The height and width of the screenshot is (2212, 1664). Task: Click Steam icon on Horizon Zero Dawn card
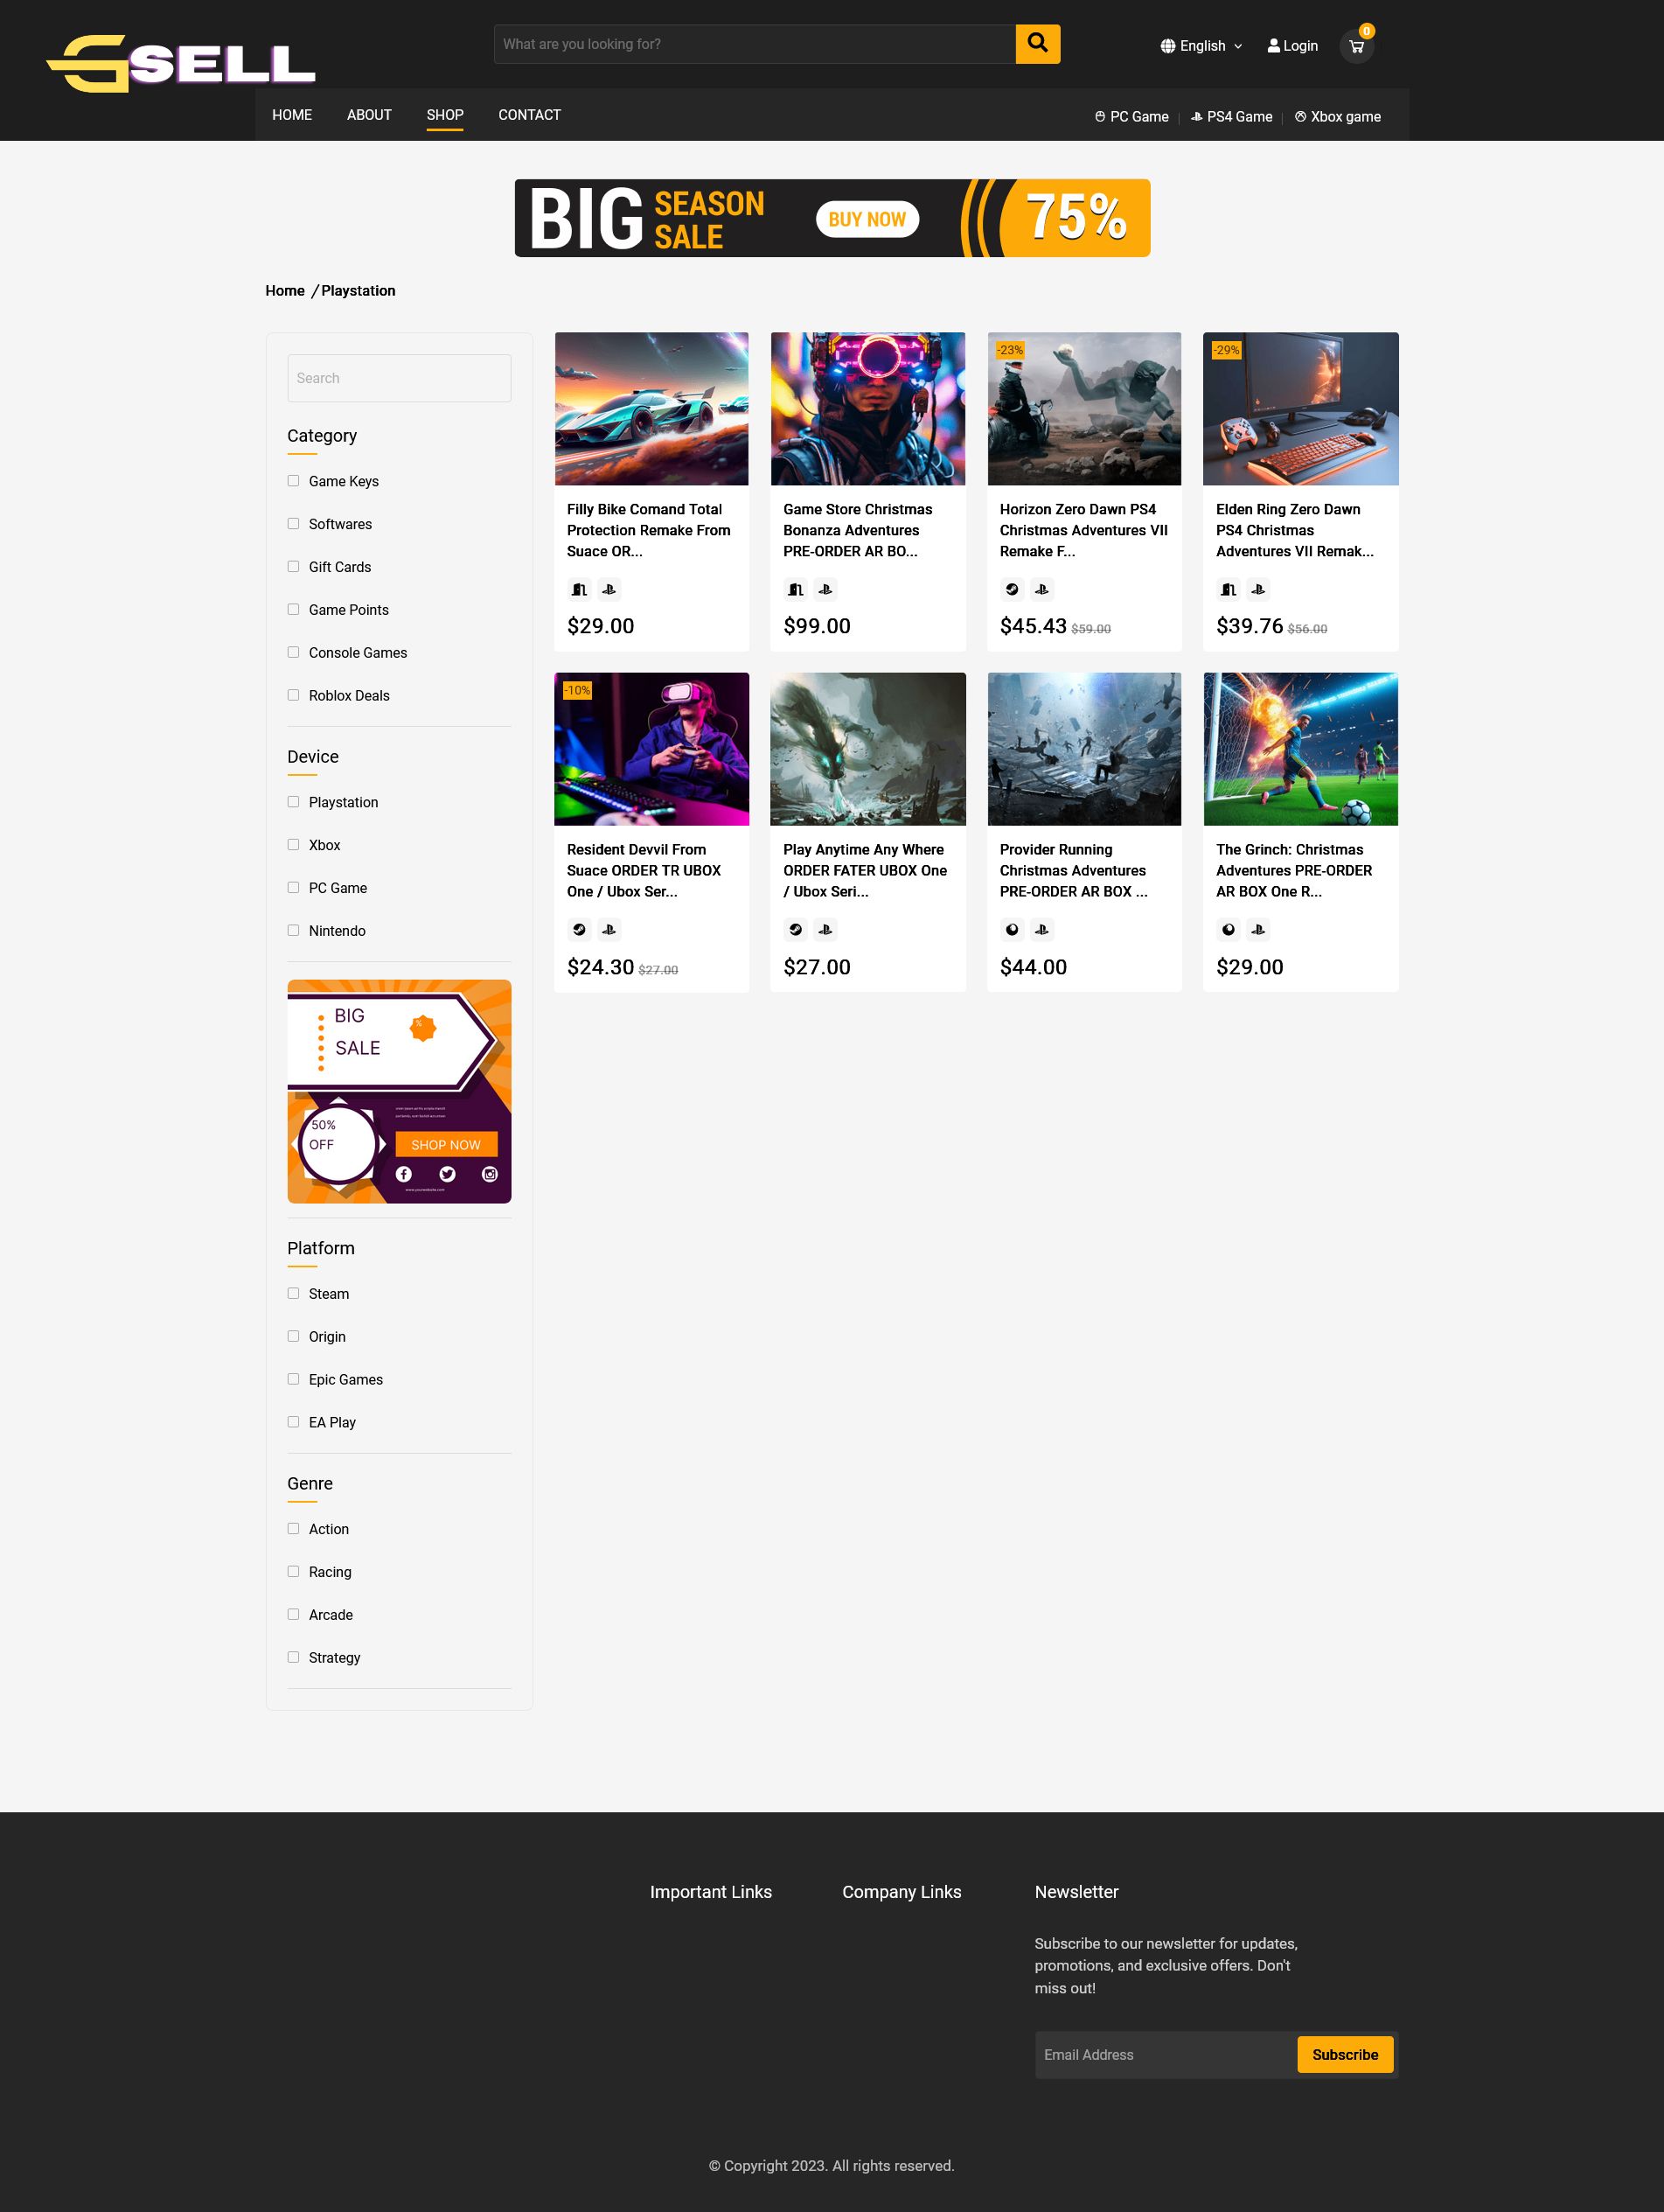click(1012, 590)
